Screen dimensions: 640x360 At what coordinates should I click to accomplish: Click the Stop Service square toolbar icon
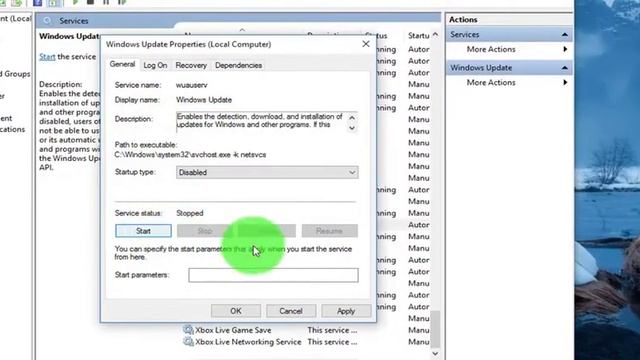click(x=91, y=2)
